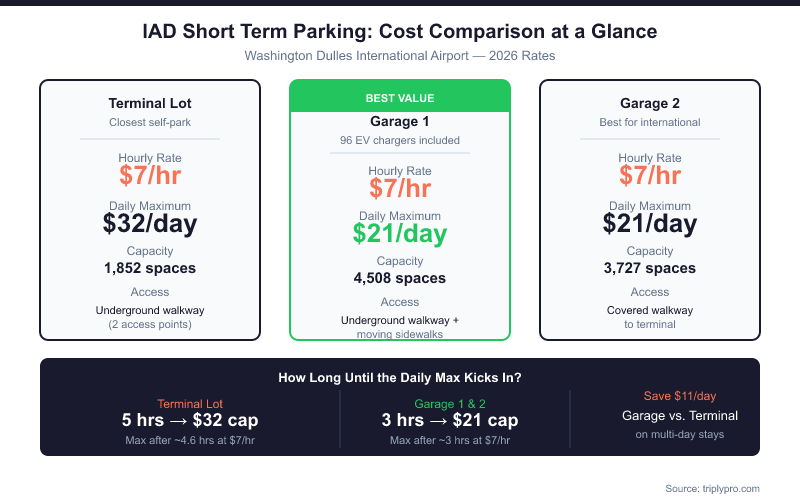800x500 pixels.
Task: Click the Washington Dulles 2026 Rates subtitle
Action: click(x=400, y=56)
